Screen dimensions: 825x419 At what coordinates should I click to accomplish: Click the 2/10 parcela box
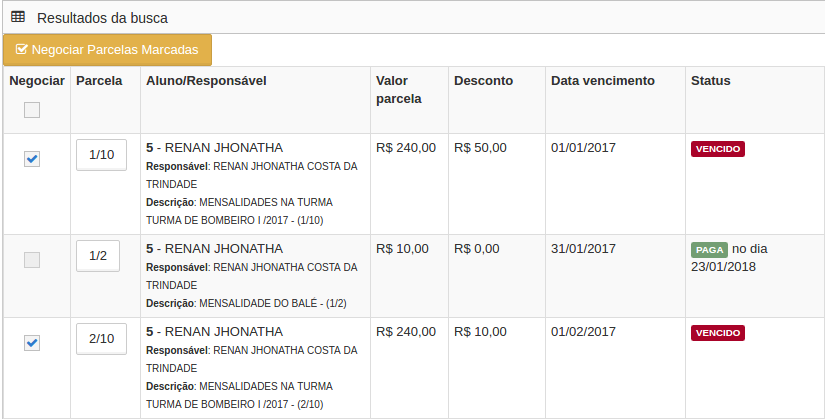[102, 339]
